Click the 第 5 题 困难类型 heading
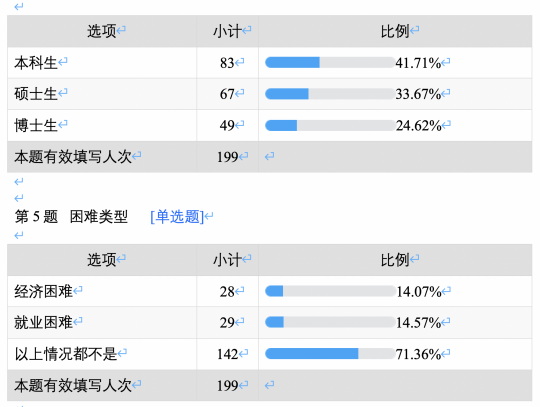 [71, 217]
